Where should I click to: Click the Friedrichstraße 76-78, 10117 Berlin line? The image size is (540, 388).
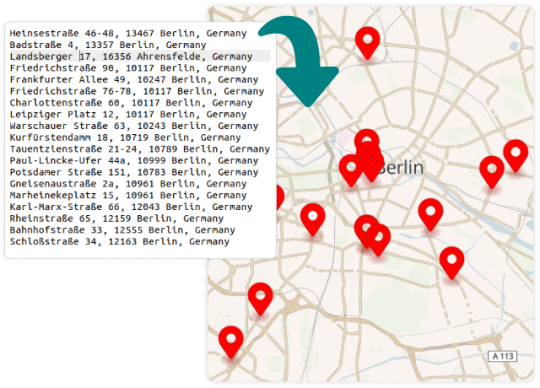point(137,91)
